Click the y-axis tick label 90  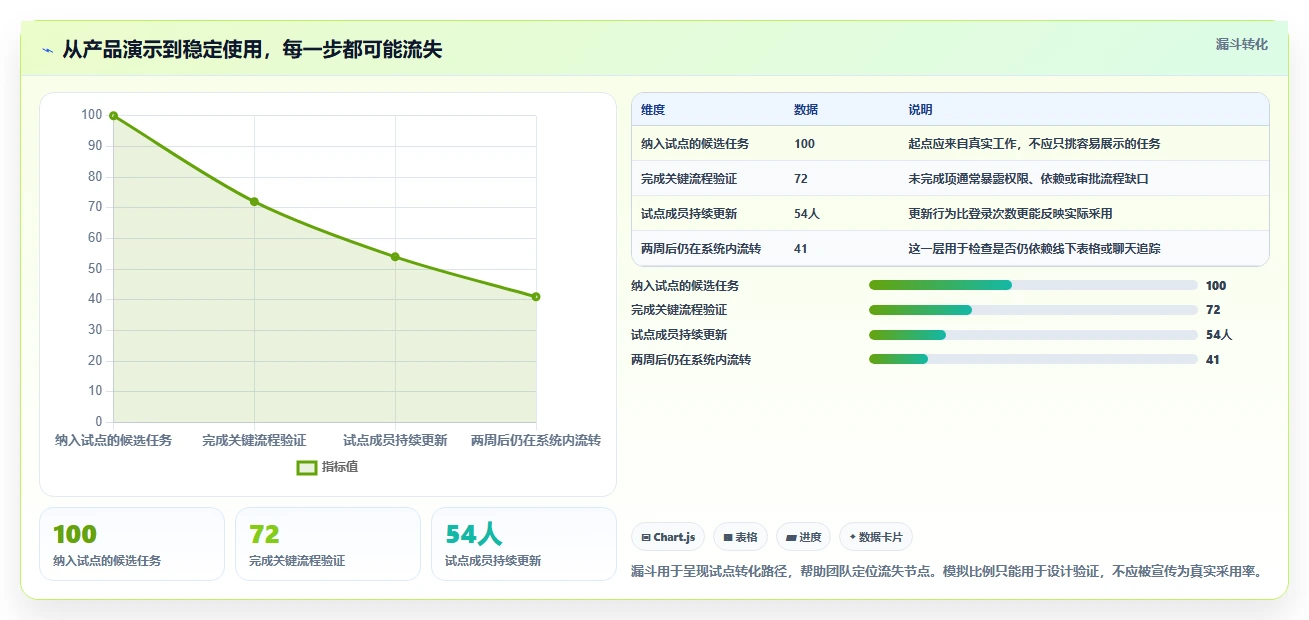click(x=95, y=146)
